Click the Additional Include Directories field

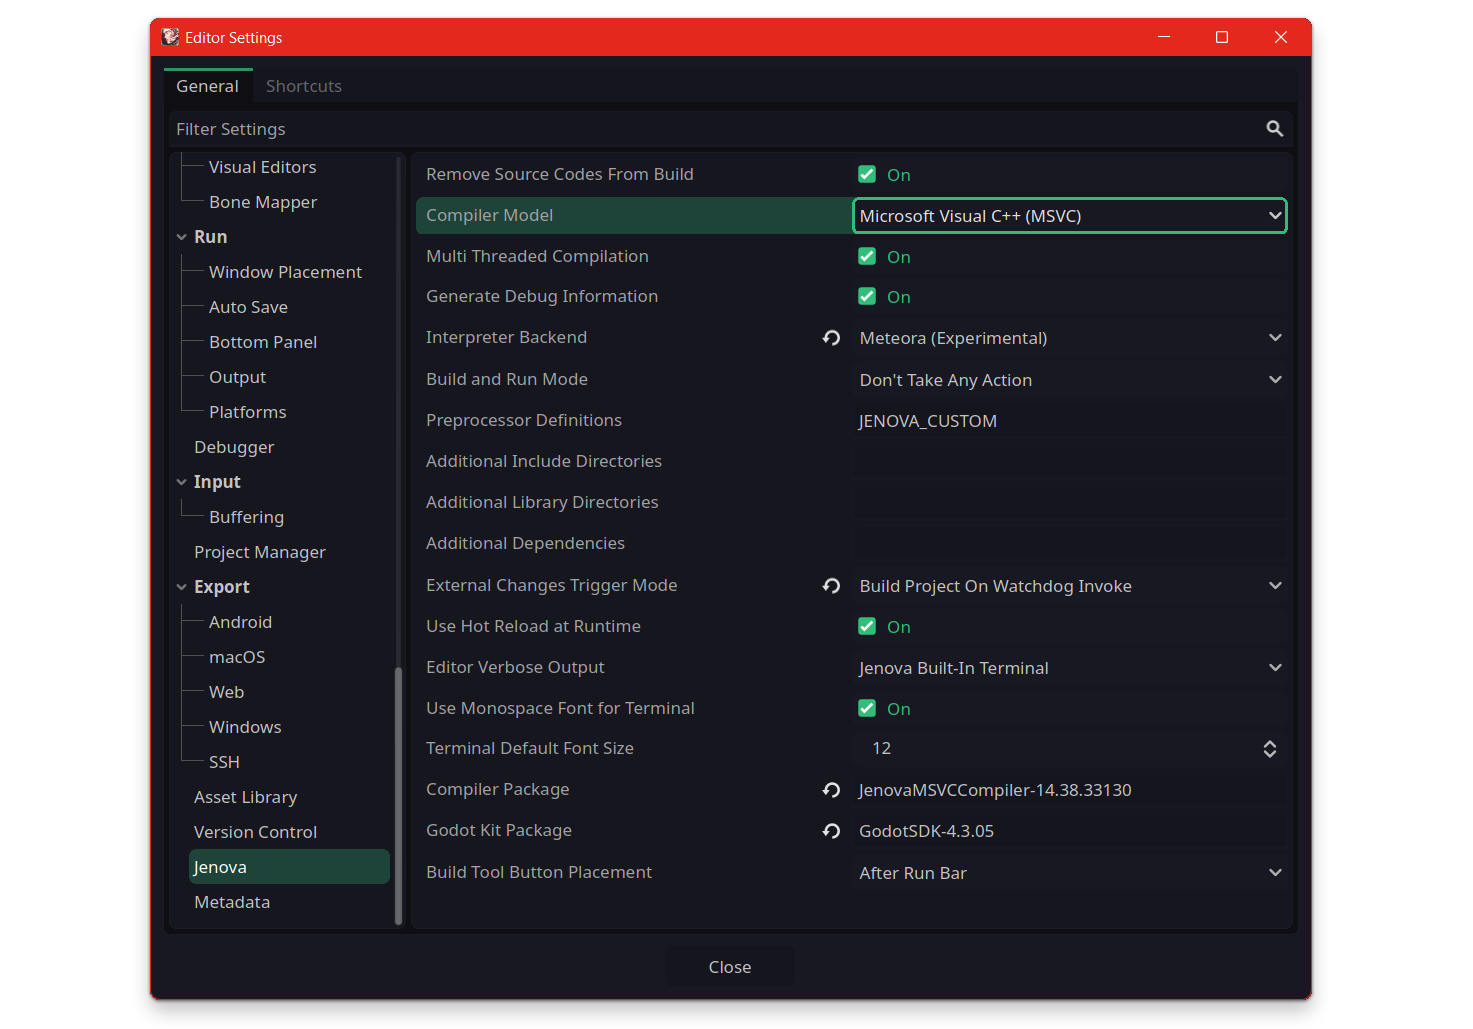(1069, 462)
